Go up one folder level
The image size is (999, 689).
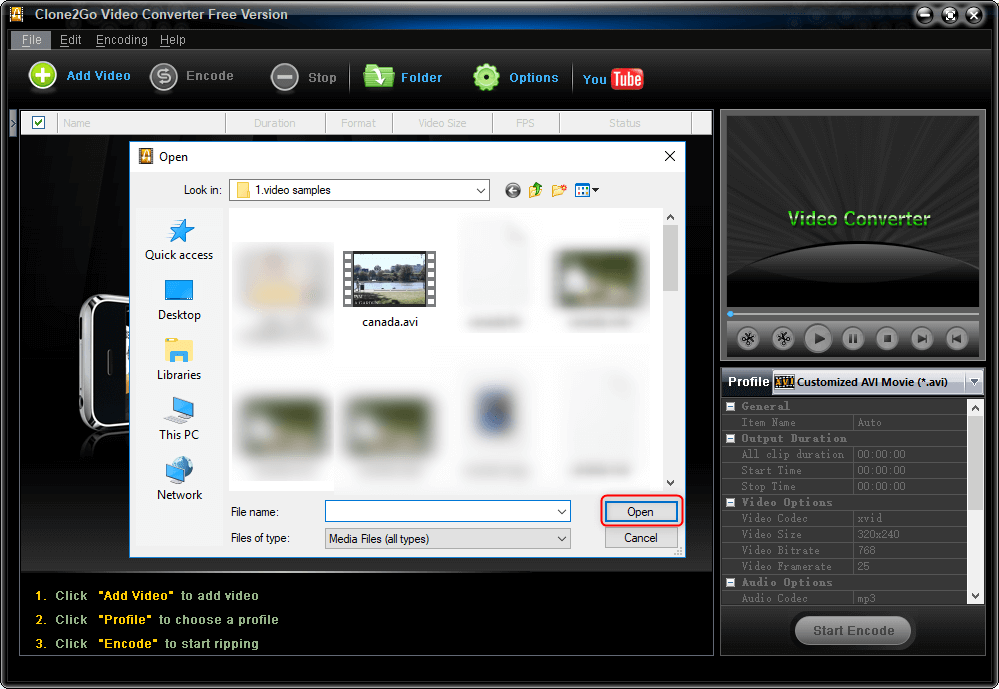pos(535,190)
